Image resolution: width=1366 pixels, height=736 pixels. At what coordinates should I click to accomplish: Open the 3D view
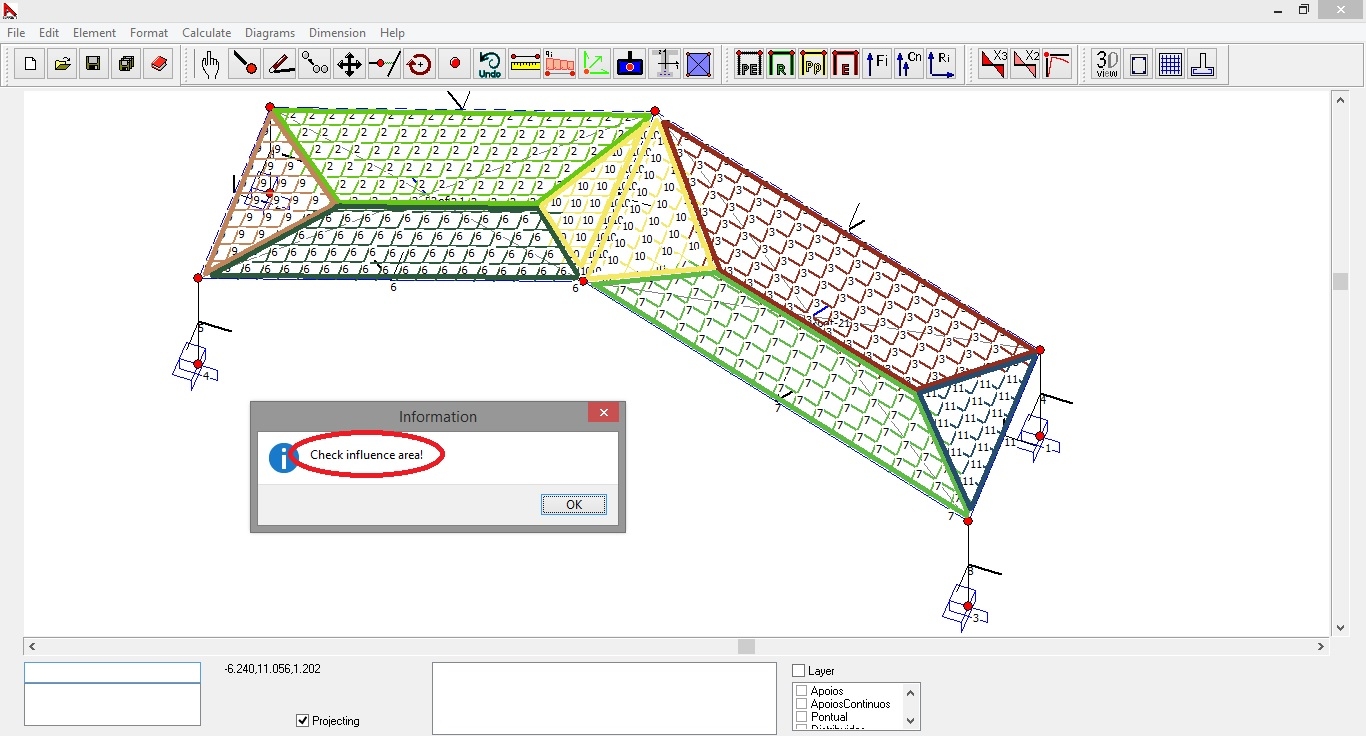pyautogui.click(x=1106, y=65)
